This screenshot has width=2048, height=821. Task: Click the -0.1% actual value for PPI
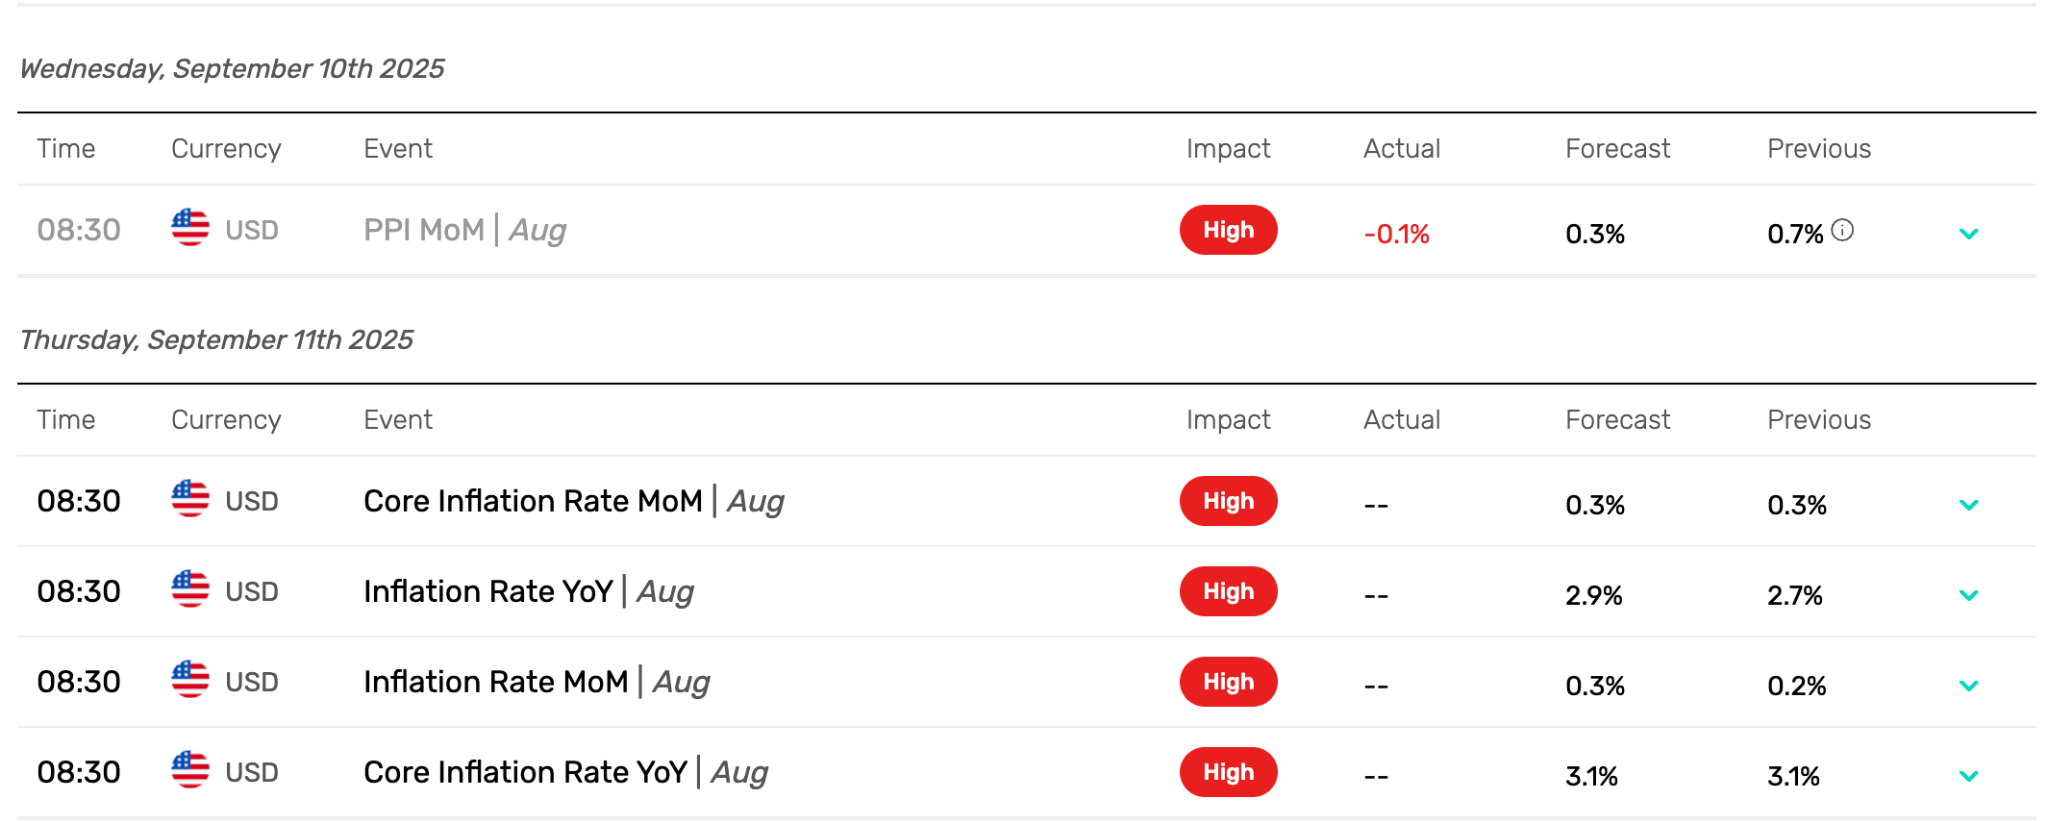coord(1396,234)
